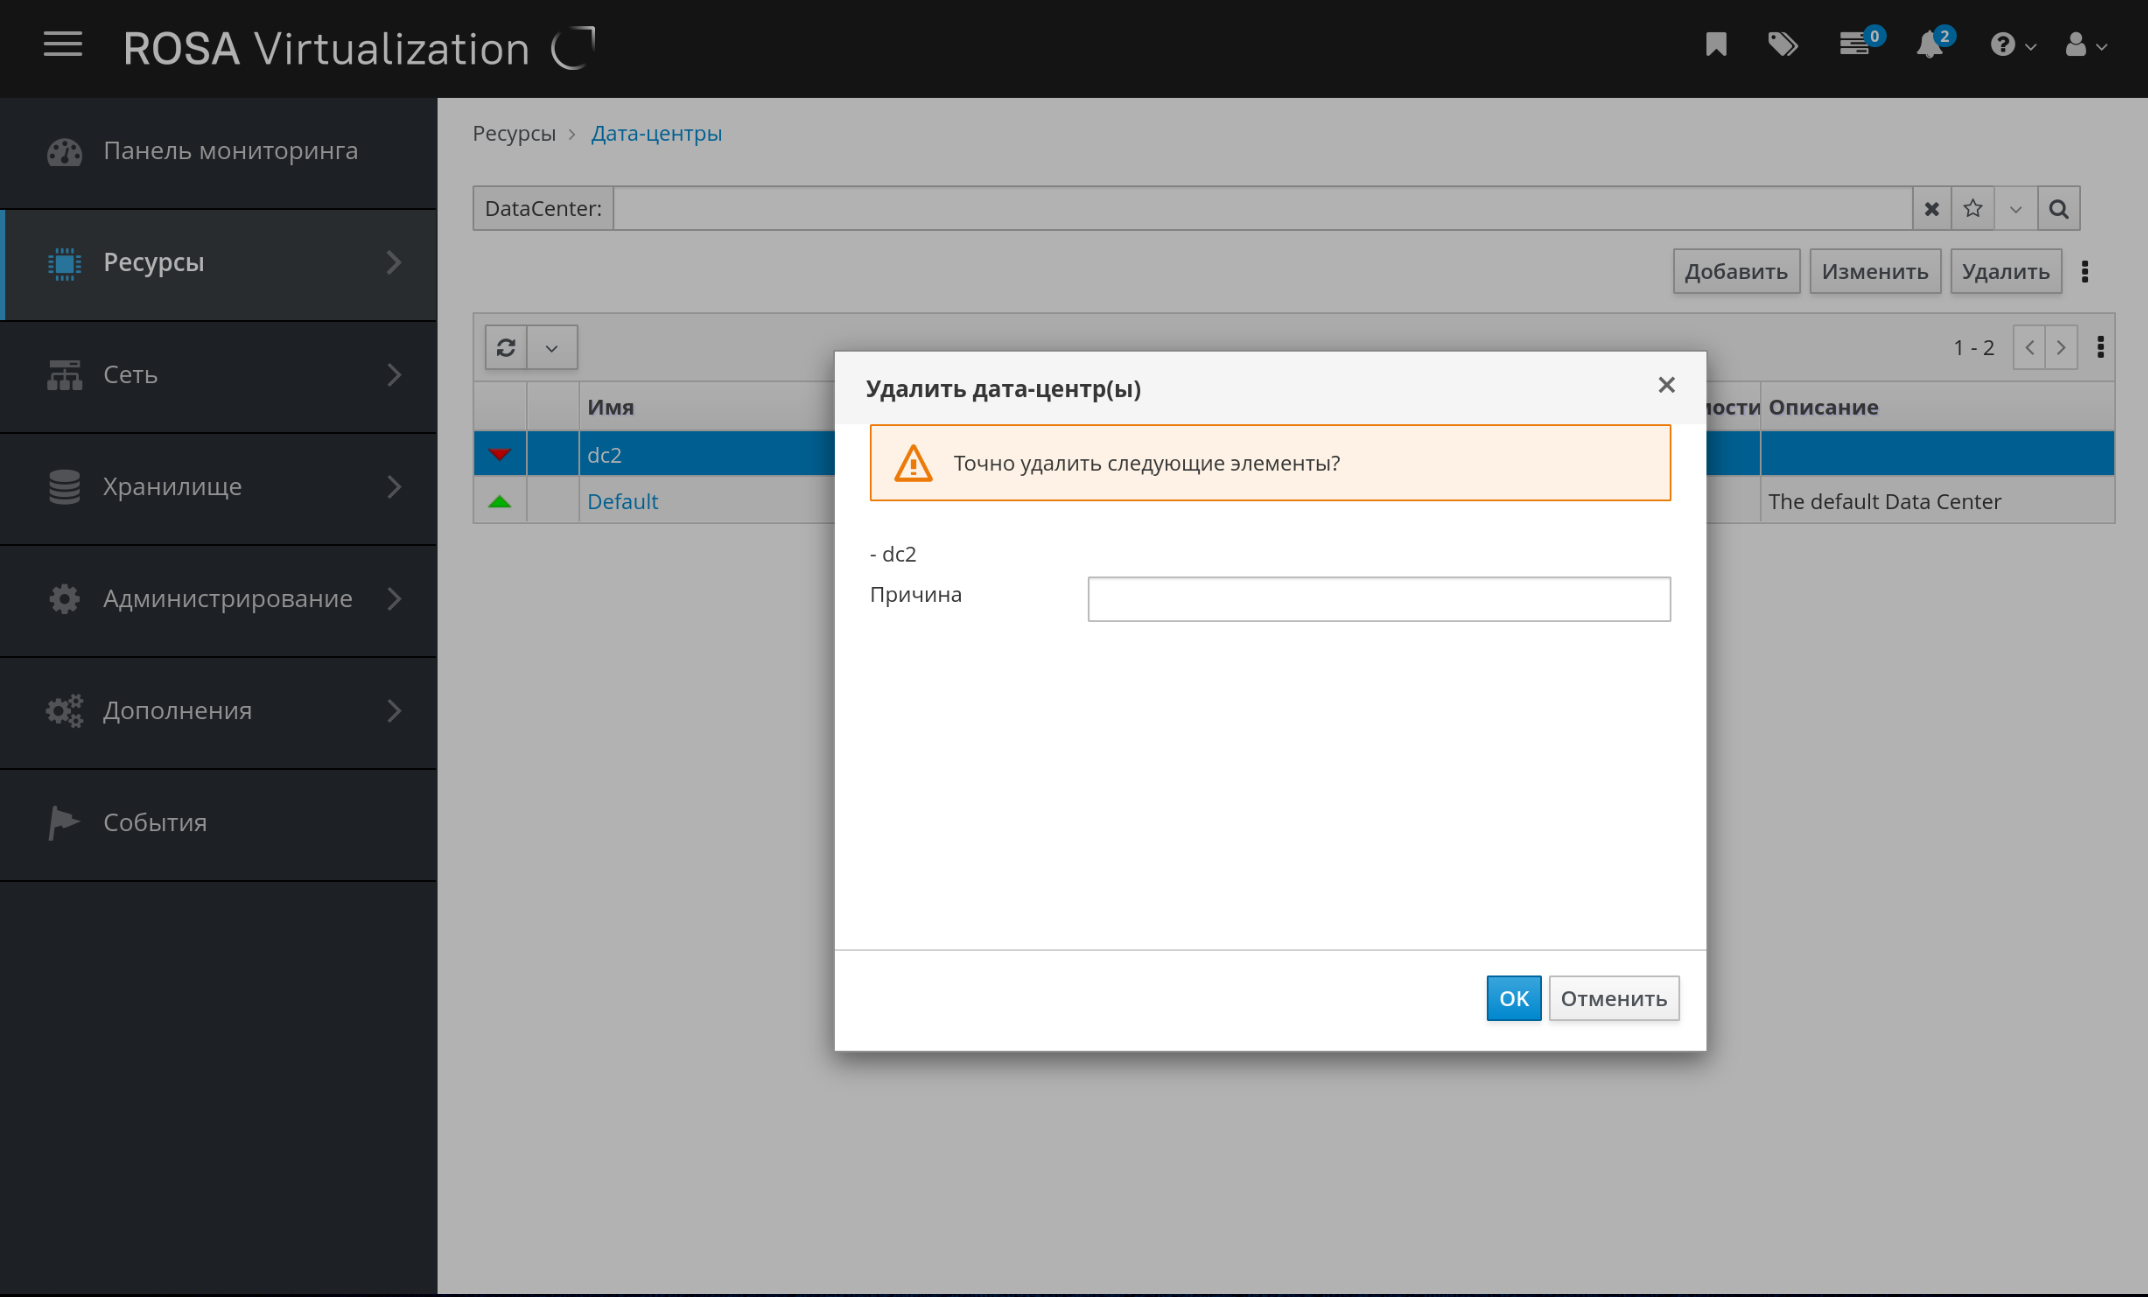The height and width of the screenshot is (1297, 2148).
Task: Click the tags icon in header
Action: coord(1782,45)
